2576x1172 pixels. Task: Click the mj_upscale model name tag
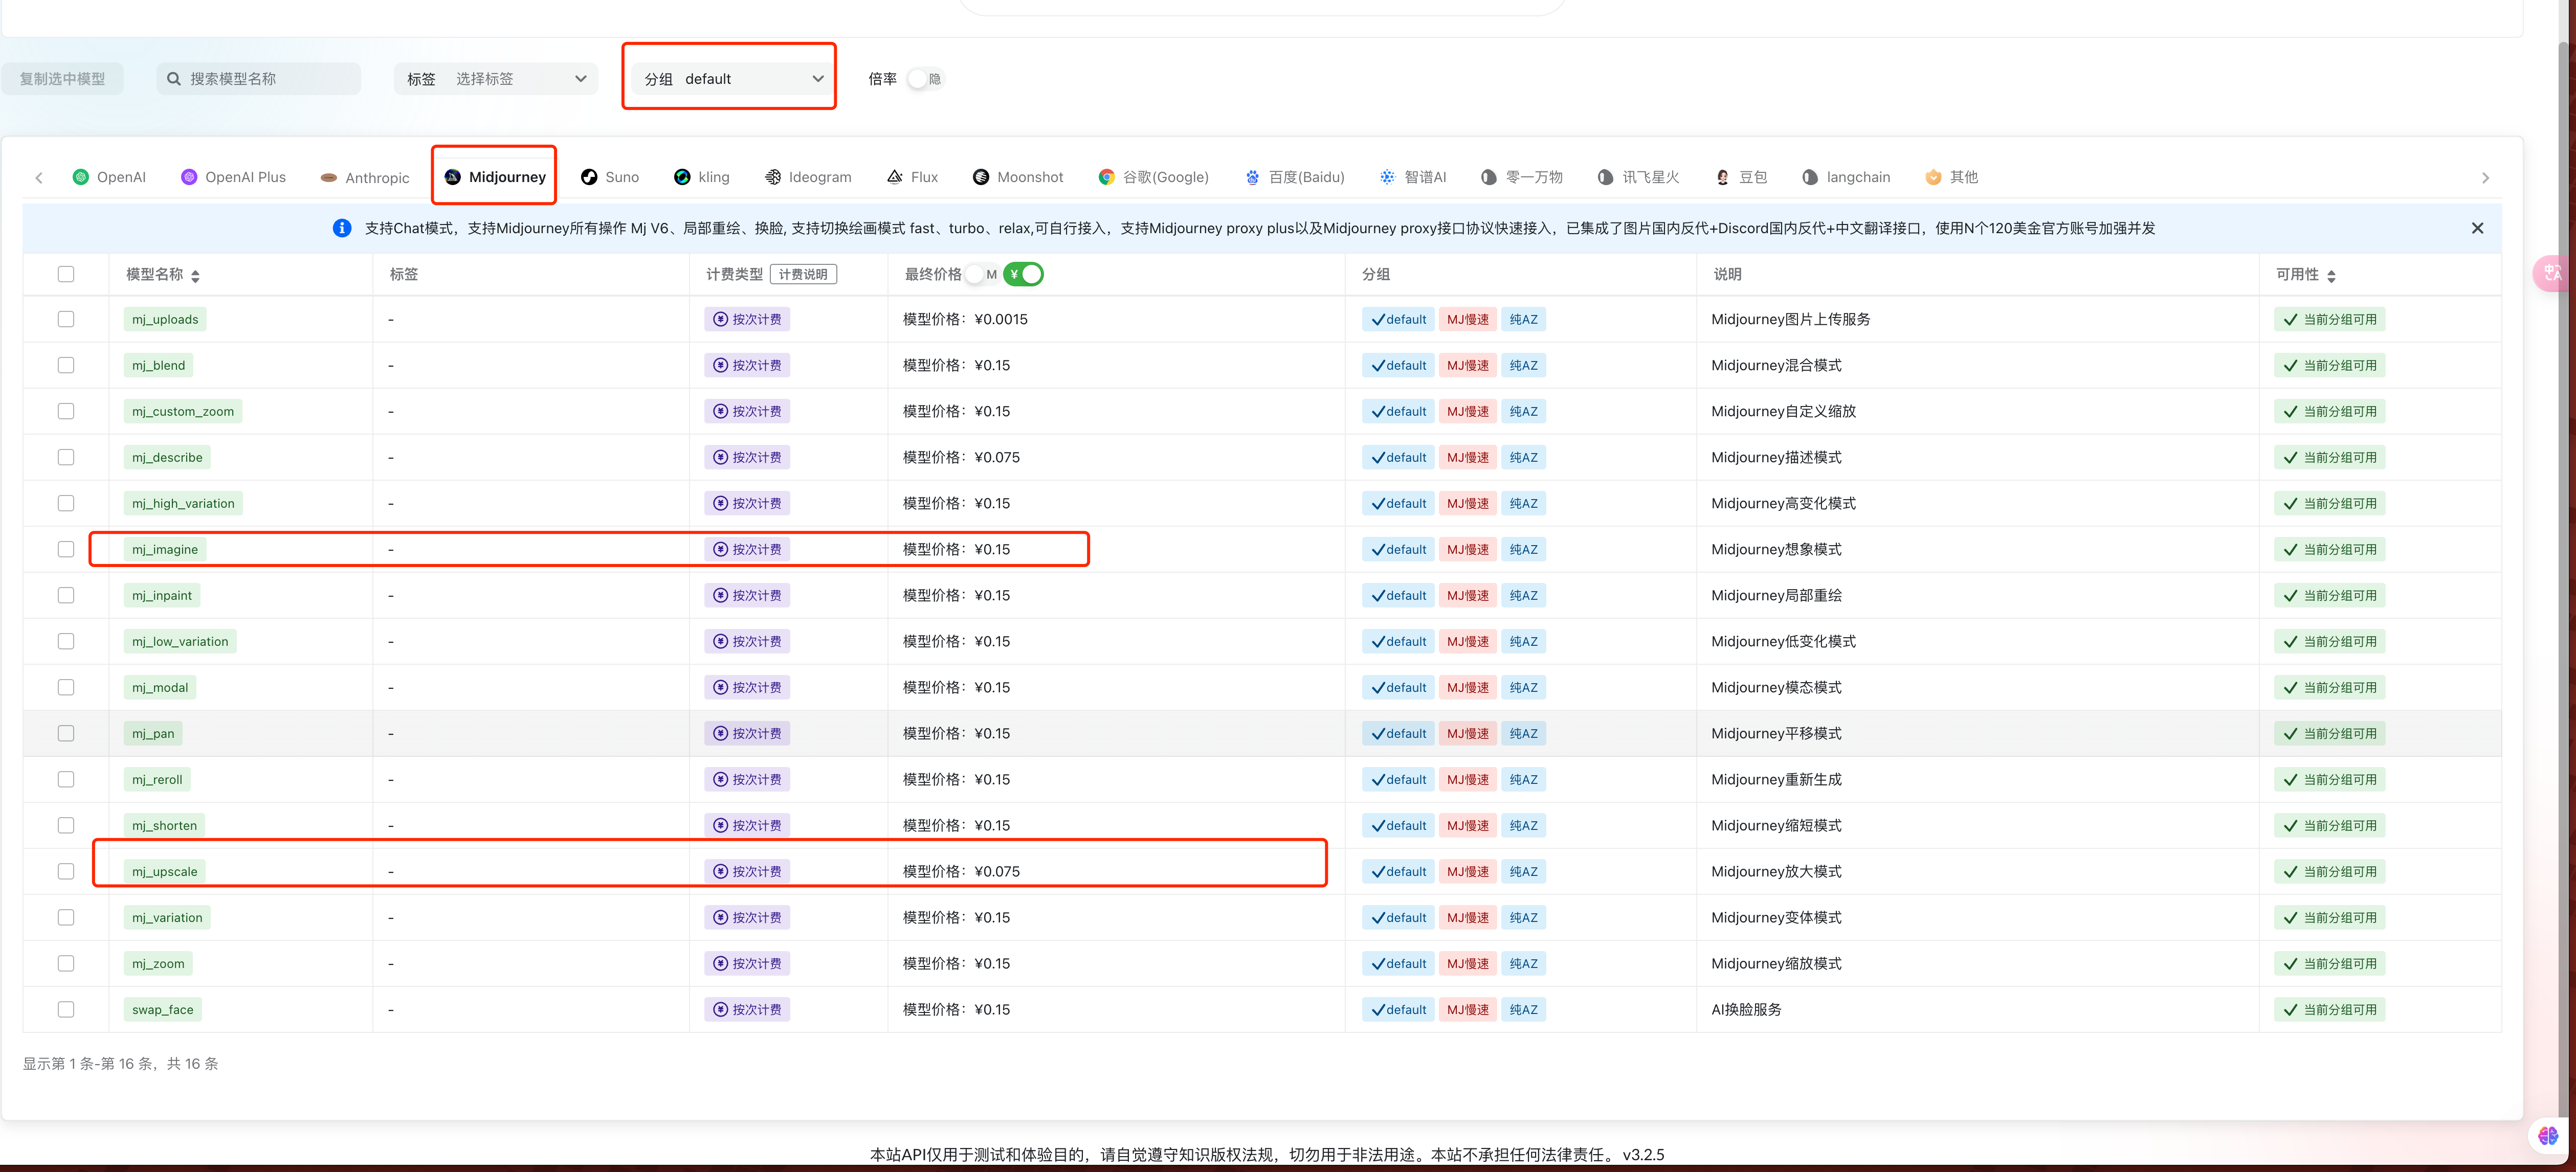coord(165,871)
